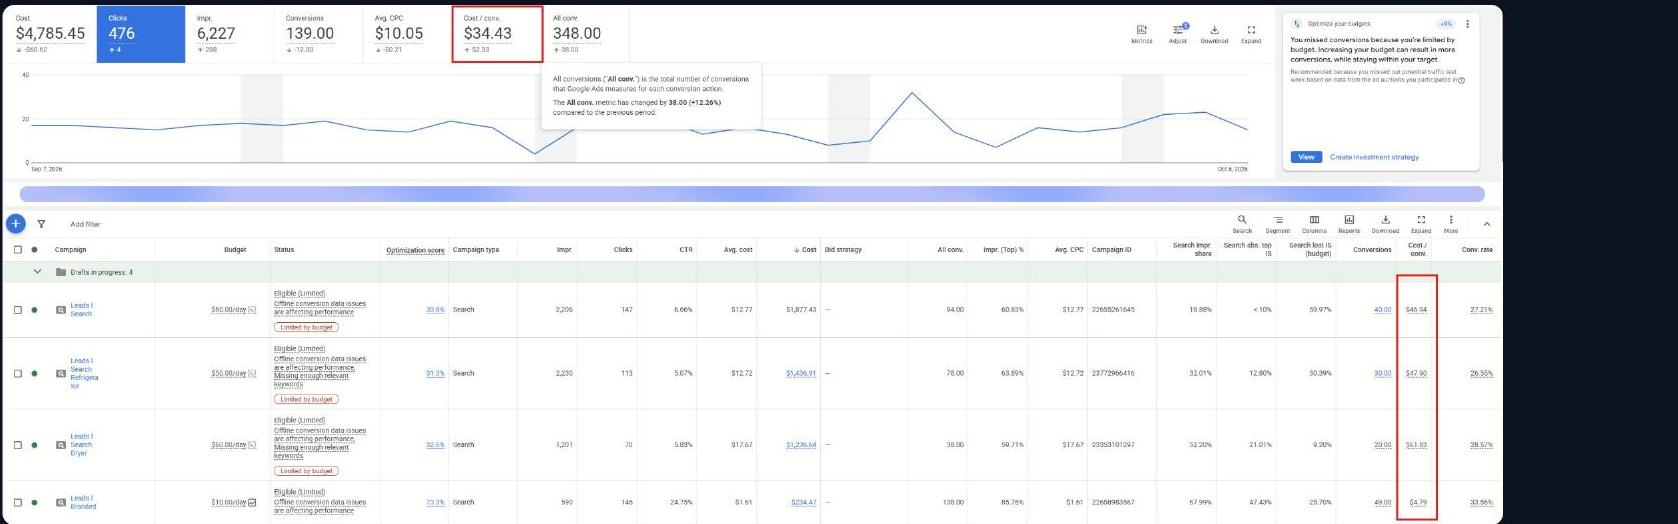Screen dimensions: 1678x524
Task: Click conversions value 49.00
Action: tap(1382, 502)
